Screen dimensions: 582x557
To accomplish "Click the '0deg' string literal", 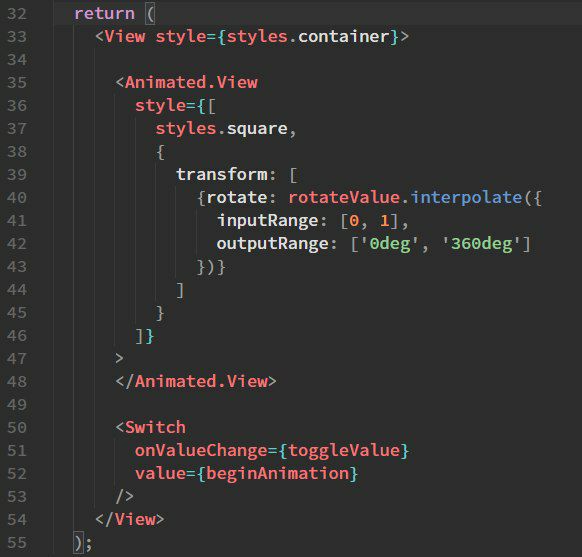I will point(390,244).
